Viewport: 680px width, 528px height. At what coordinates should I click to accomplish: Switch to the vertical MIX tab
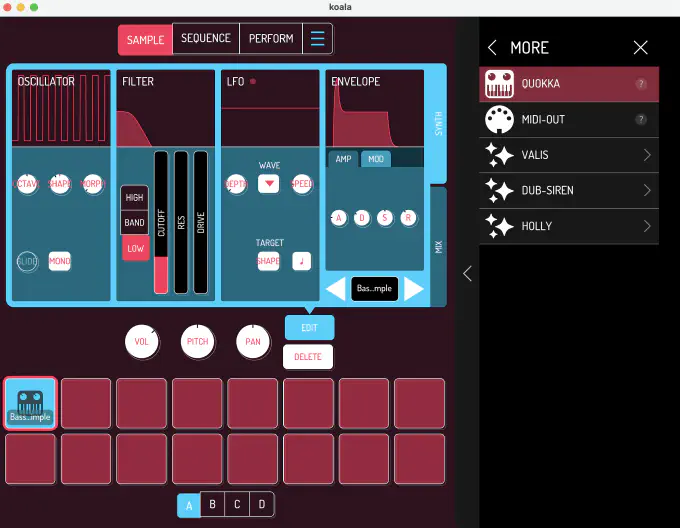point(438,247)
